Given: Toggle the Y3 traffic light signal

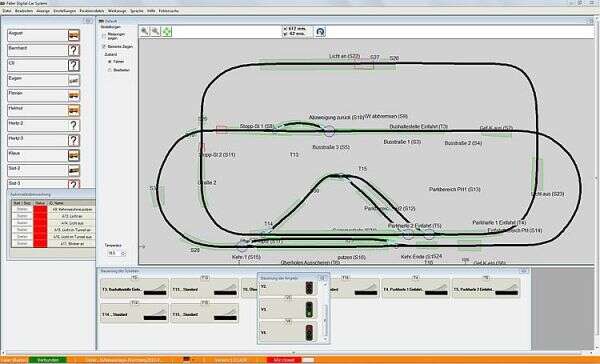Looking at the screenshot, I should click(x=309, y=309).
